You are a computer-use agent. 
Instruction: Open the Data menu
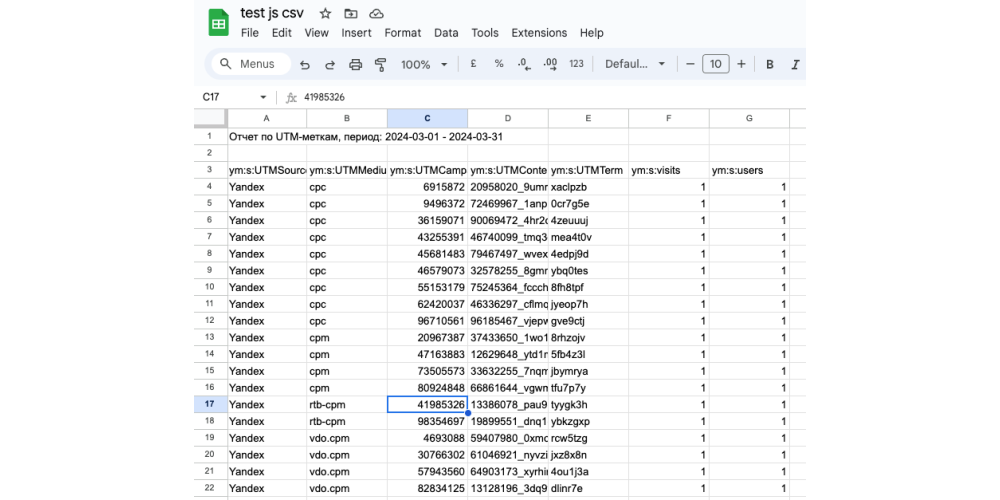point(446,33)
